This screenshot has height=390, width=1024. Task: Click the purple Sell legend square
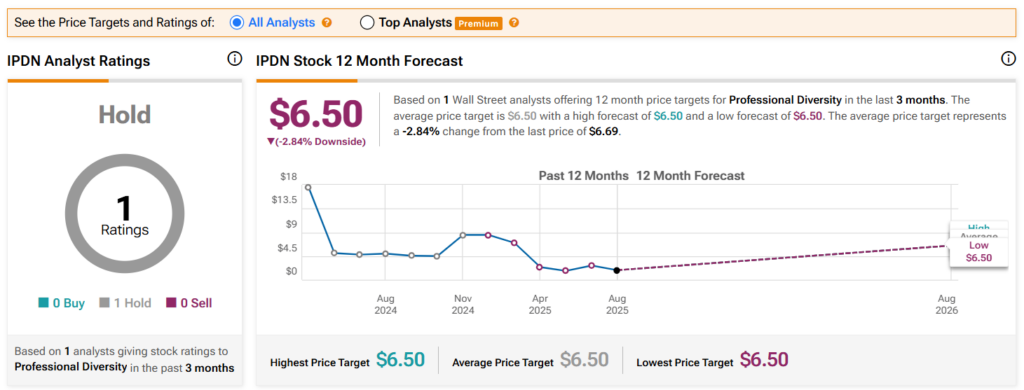click(171, 303)
